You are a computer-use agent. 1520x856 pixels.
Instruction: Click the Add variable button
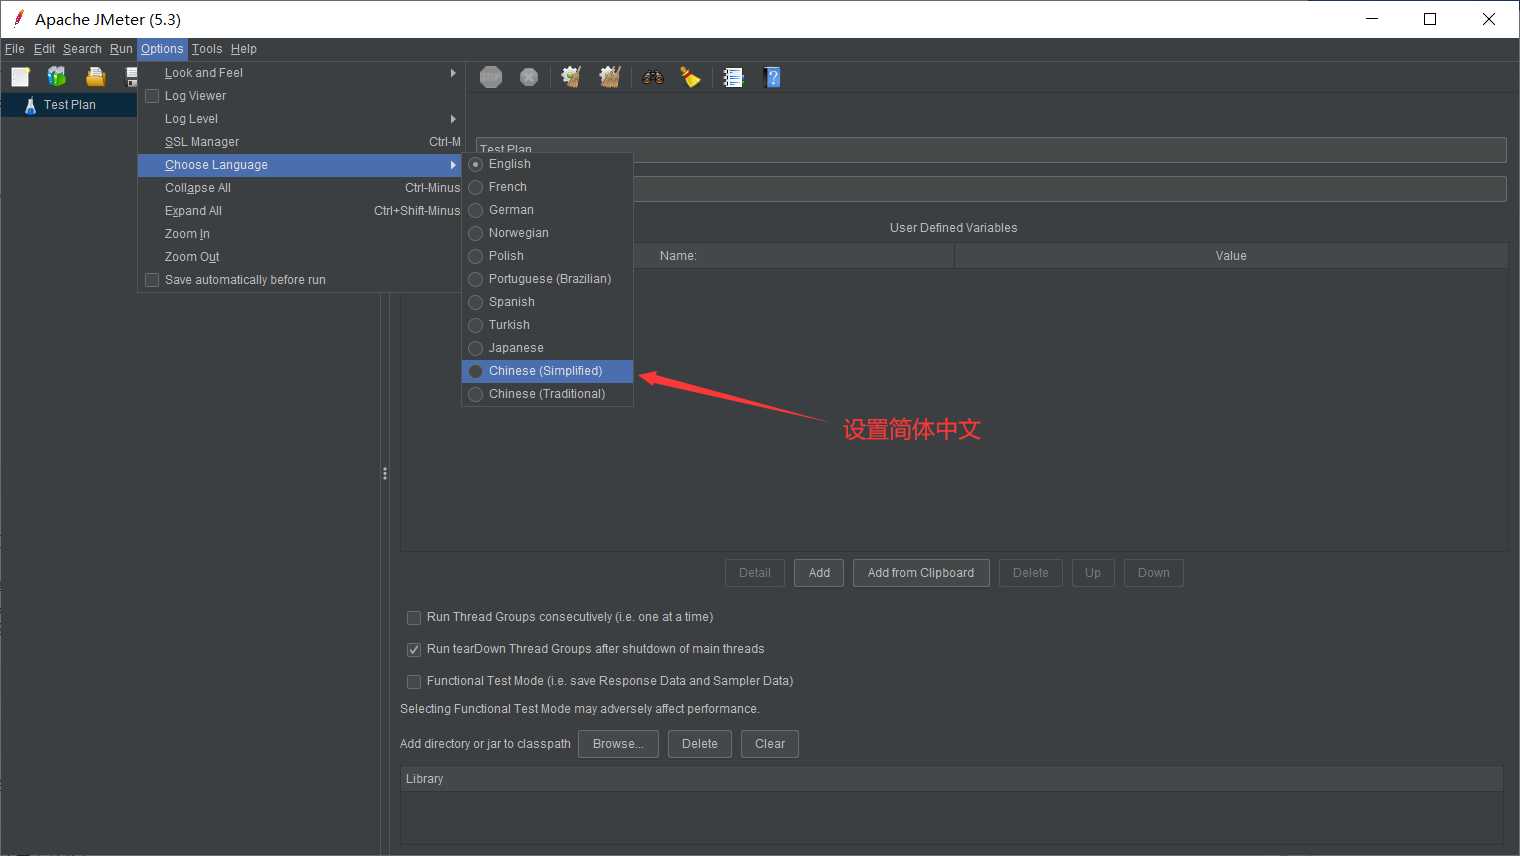click(x=819, y=573)
